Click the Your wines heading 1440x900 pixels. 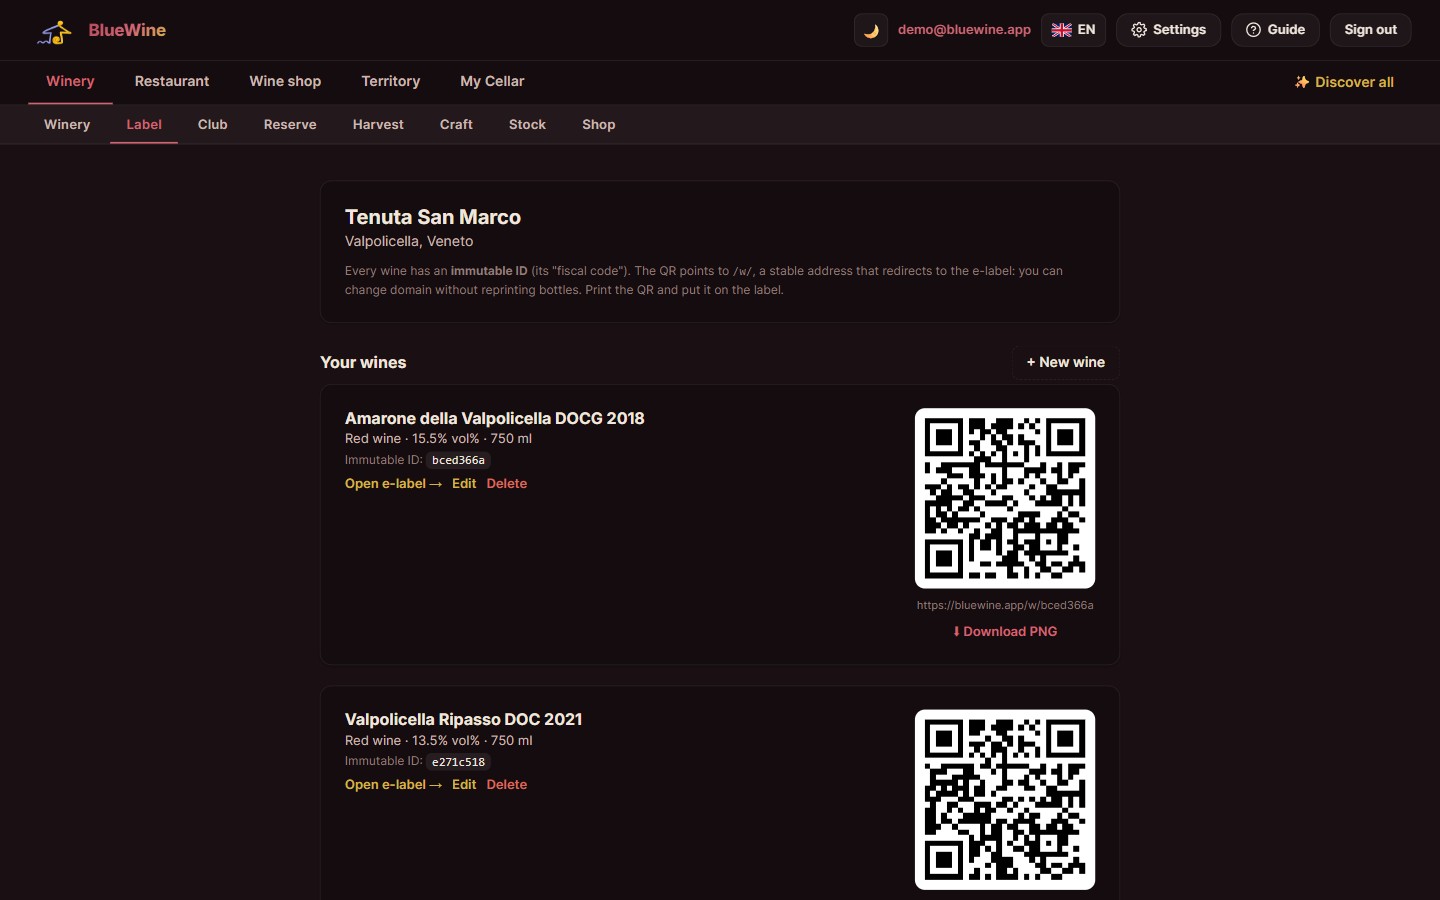[x=363, y=362]
